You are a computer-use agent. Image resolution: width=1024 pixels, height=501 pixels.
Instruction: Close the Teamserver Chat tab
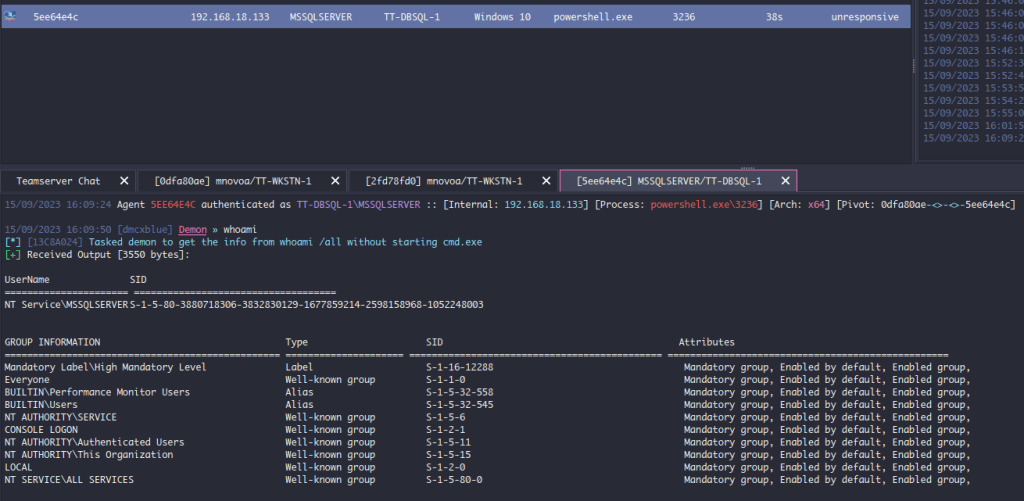tap(124, 181)
